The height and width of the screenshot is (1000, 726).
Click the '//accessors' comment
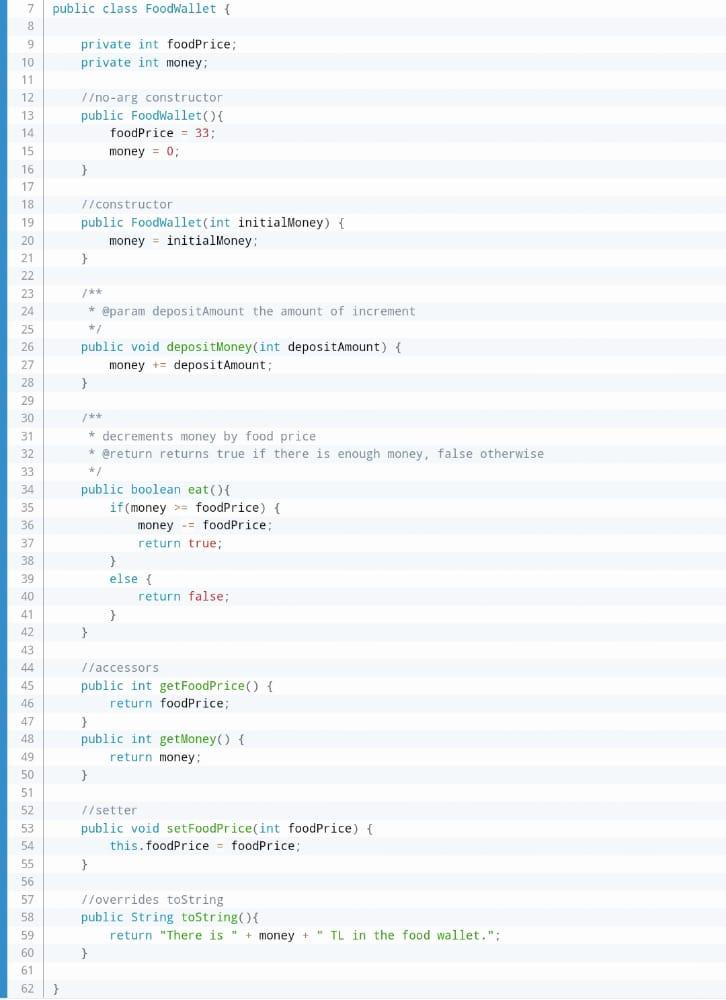119,668
